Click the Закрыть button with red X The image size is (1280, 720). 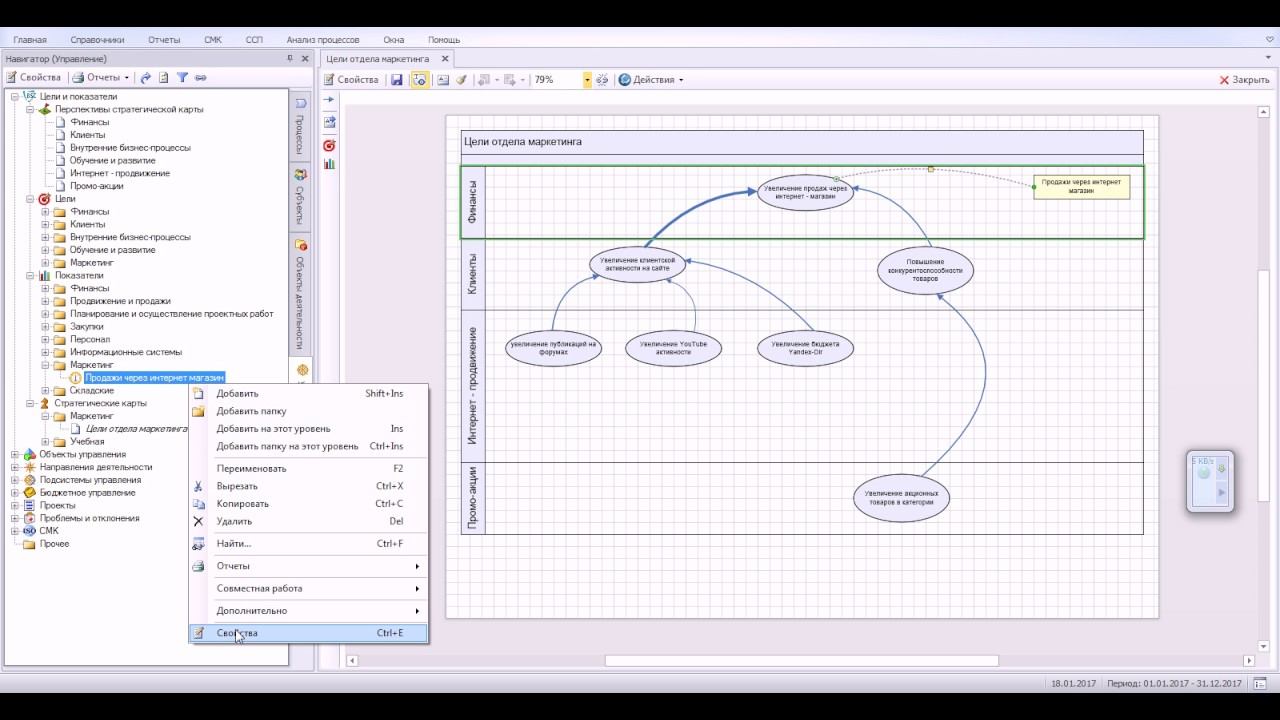click(1244, 80)
